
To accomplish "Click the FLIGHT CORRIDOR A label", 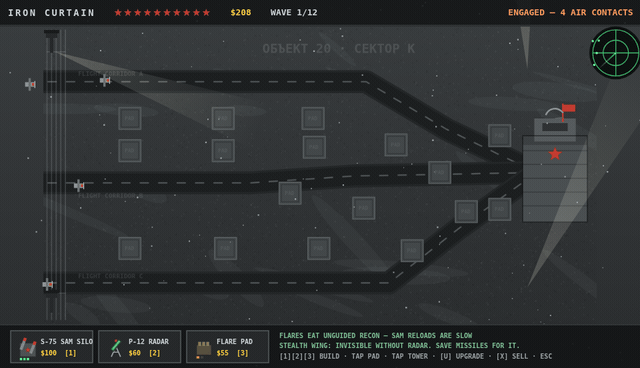I will coord(110,74).
